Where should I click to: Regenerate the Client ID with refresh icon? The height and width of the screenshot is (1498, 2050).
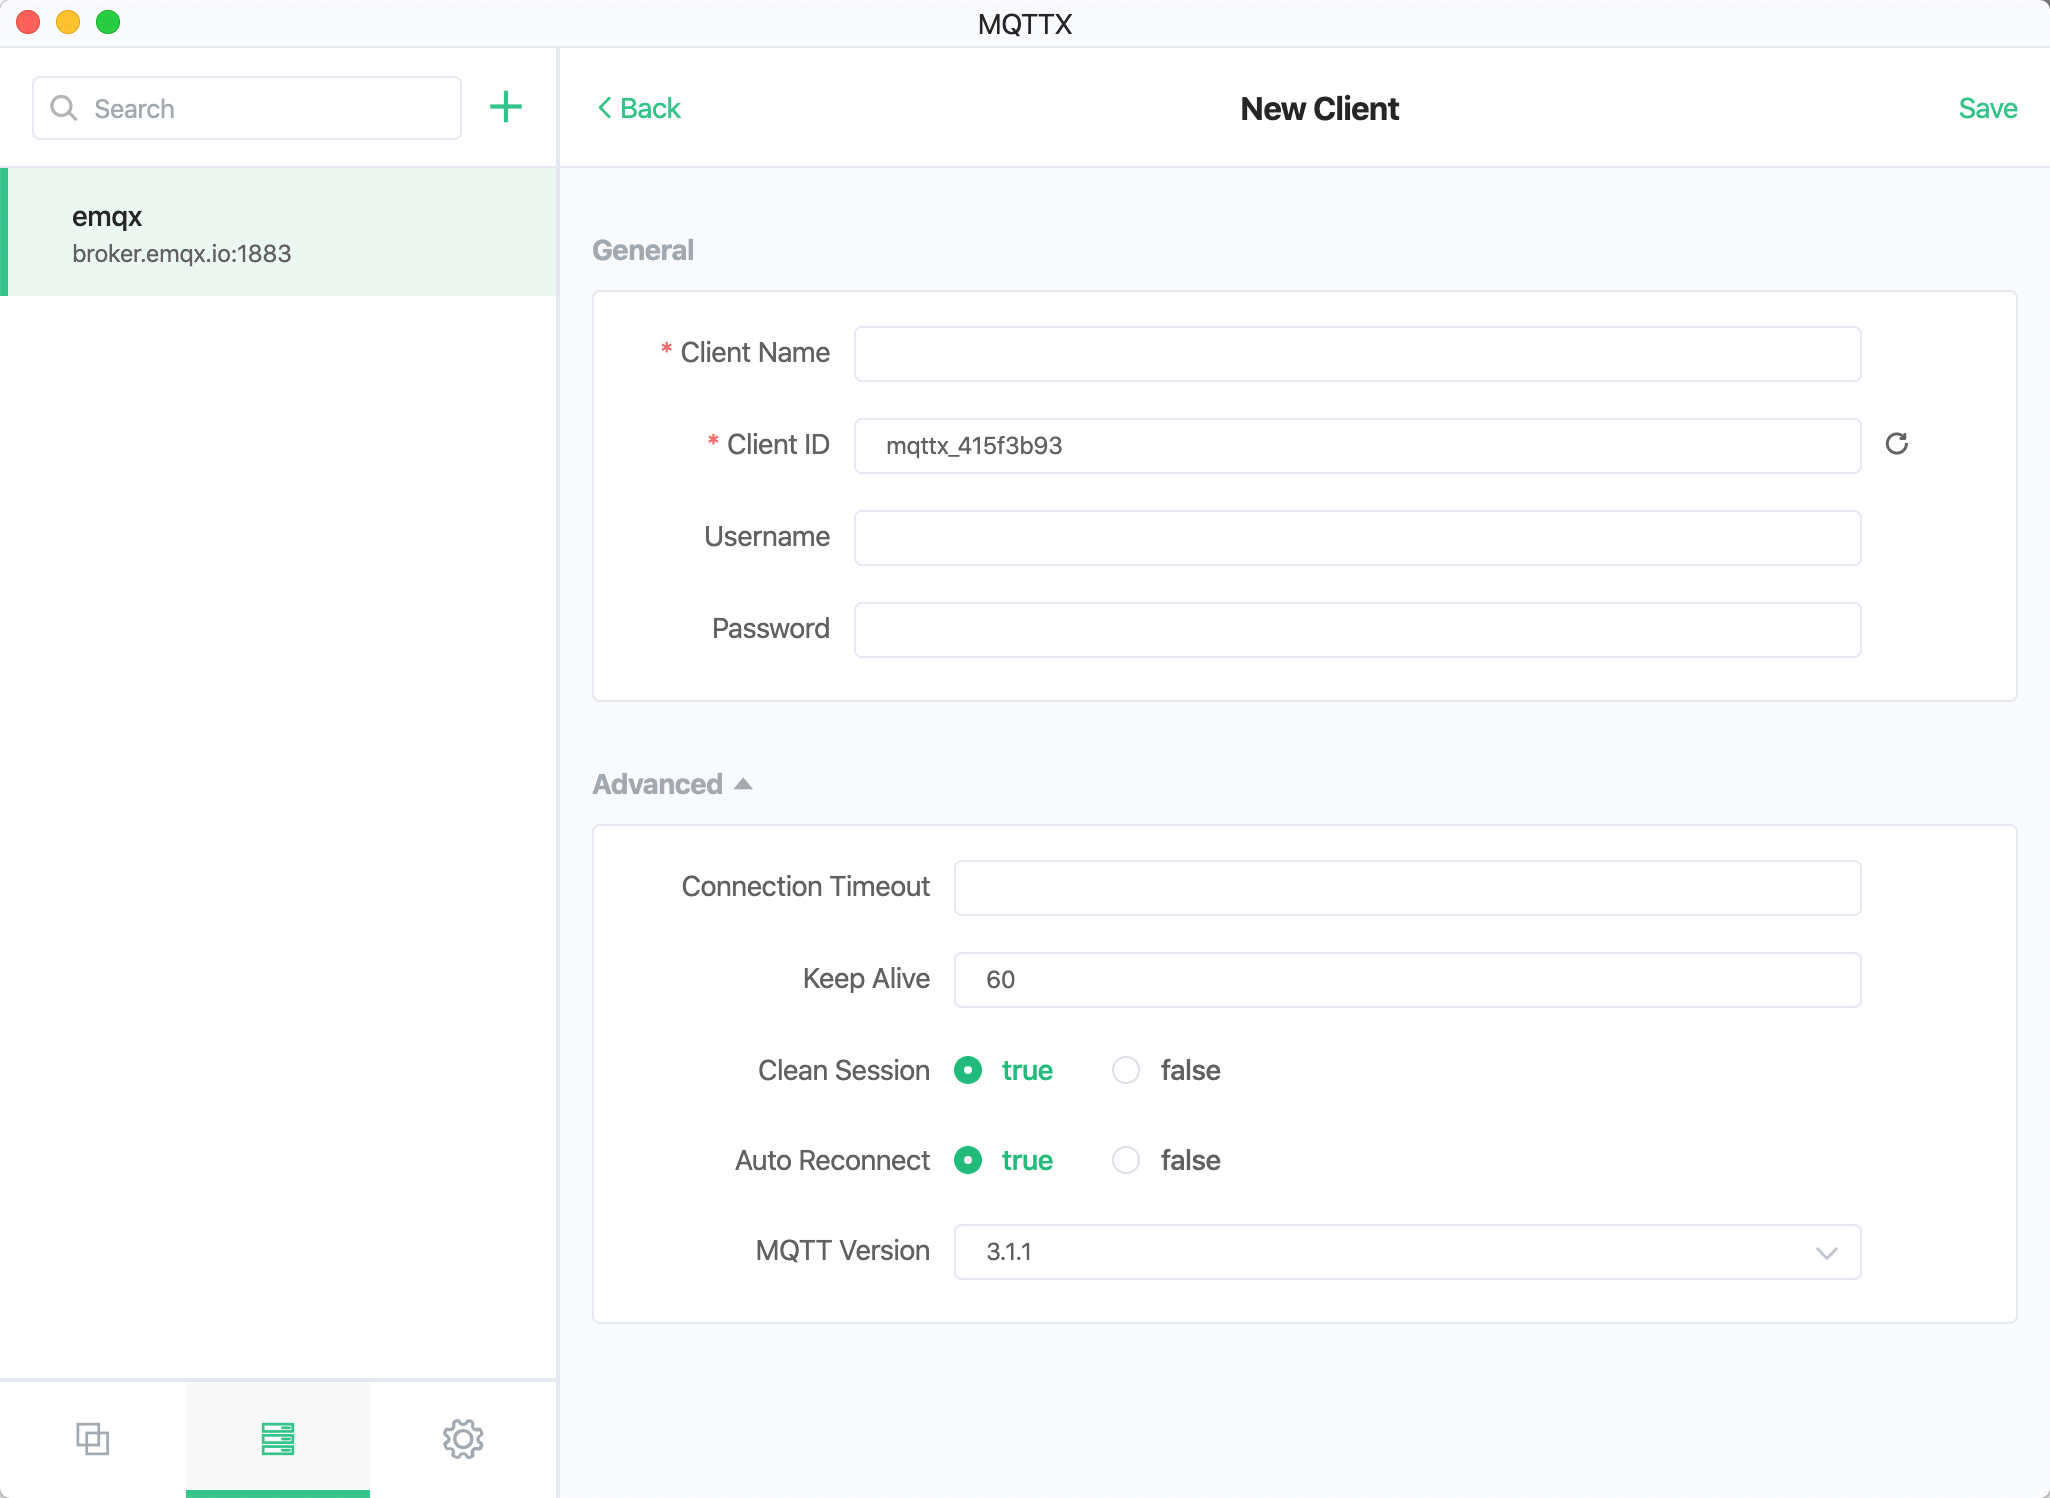tap(1896, 444)
